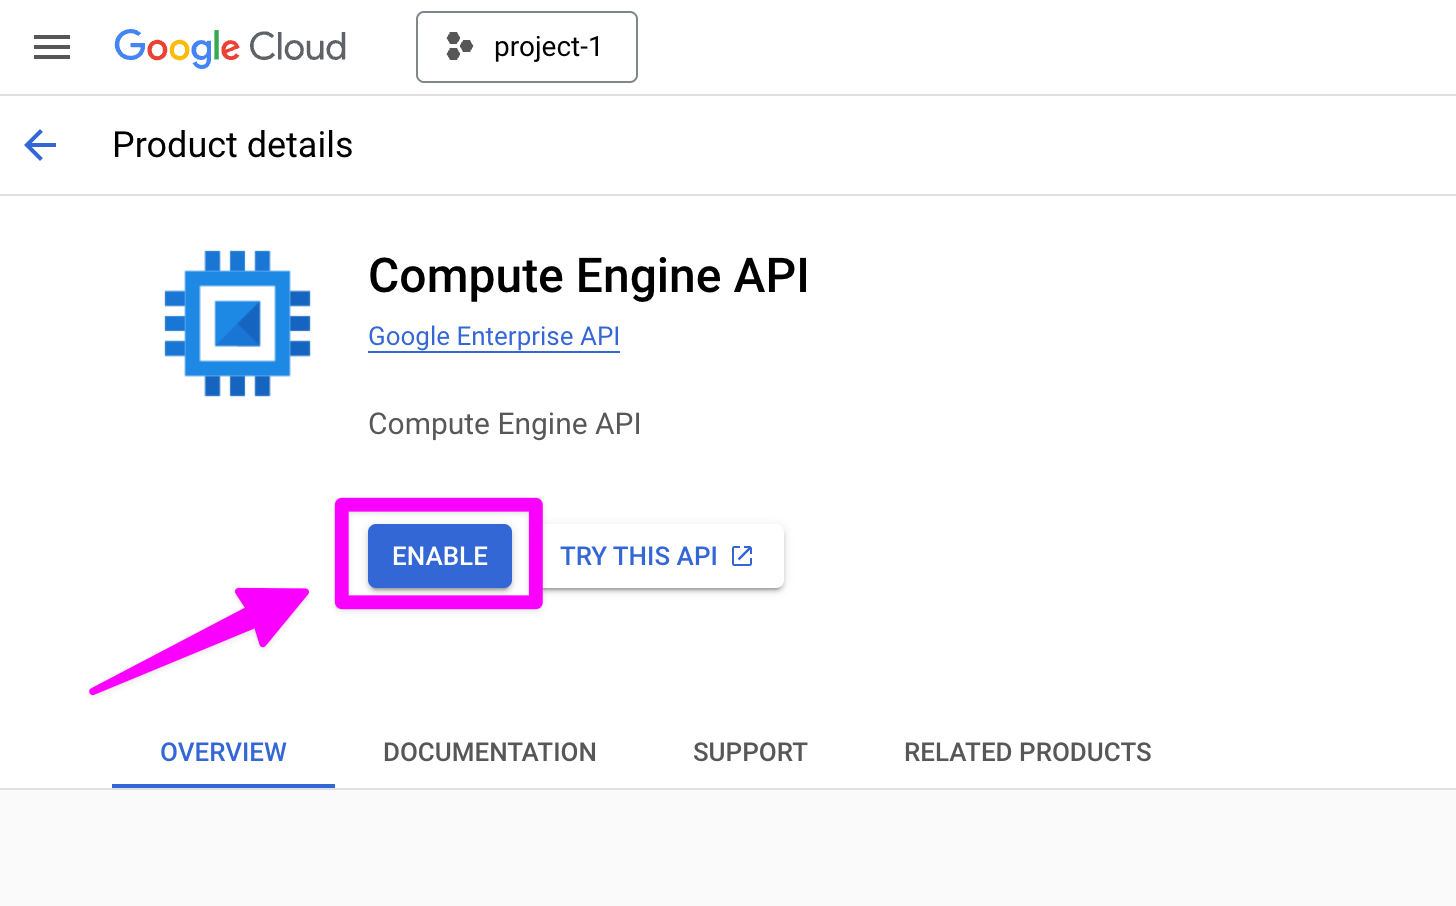Go back using the back arrow
The width and height of the screenshot is (1456, 906).
pos(40,145)
